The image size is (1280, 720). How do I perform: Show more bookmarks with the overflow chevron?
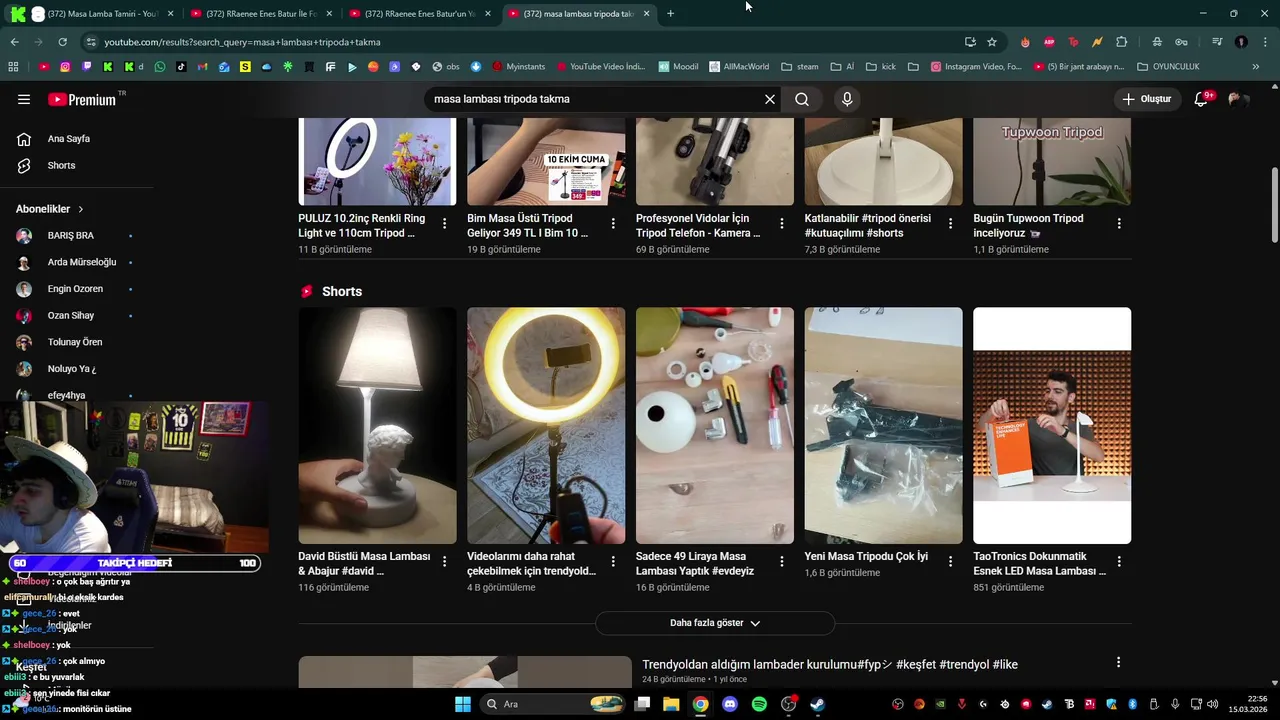point(1256,67)
